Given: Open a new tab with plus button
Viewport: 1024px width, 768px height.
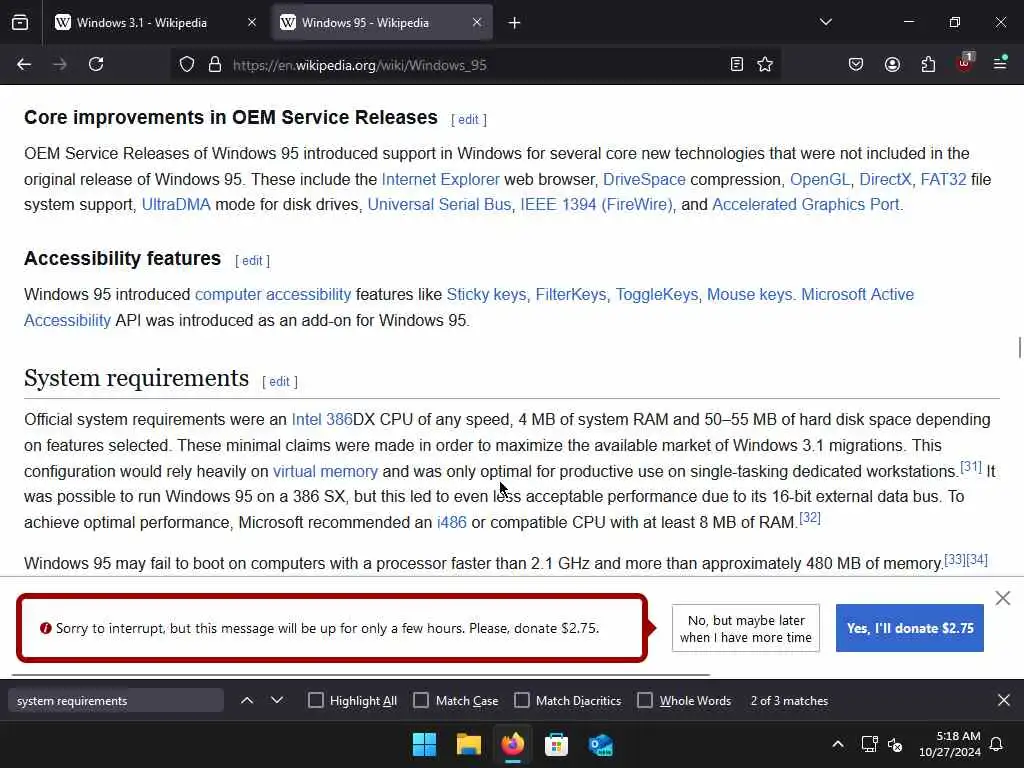Looking at the screenshot, I should tap(515, 23).
